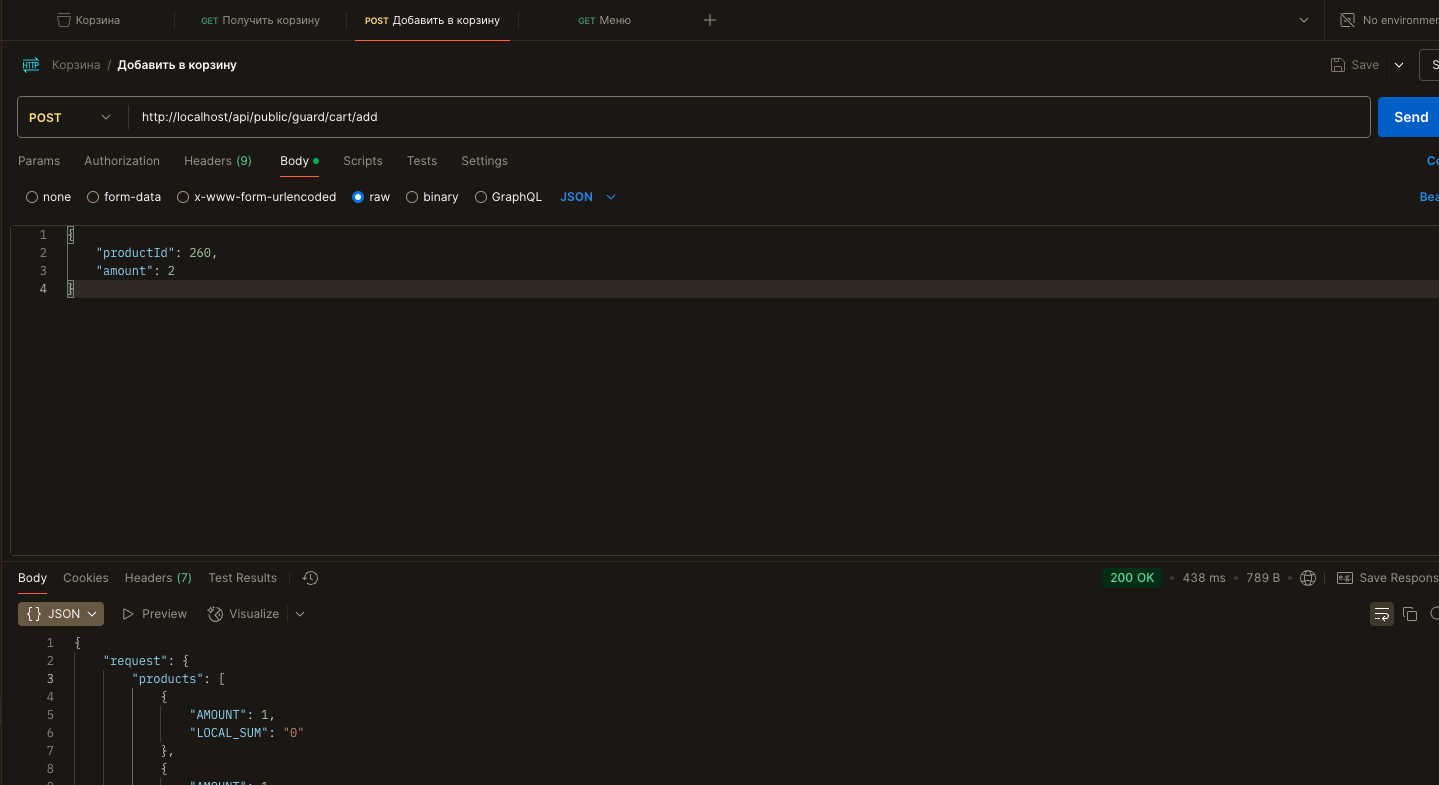
Task: Click the Preview play icon
Action: (x=128, y=614)
